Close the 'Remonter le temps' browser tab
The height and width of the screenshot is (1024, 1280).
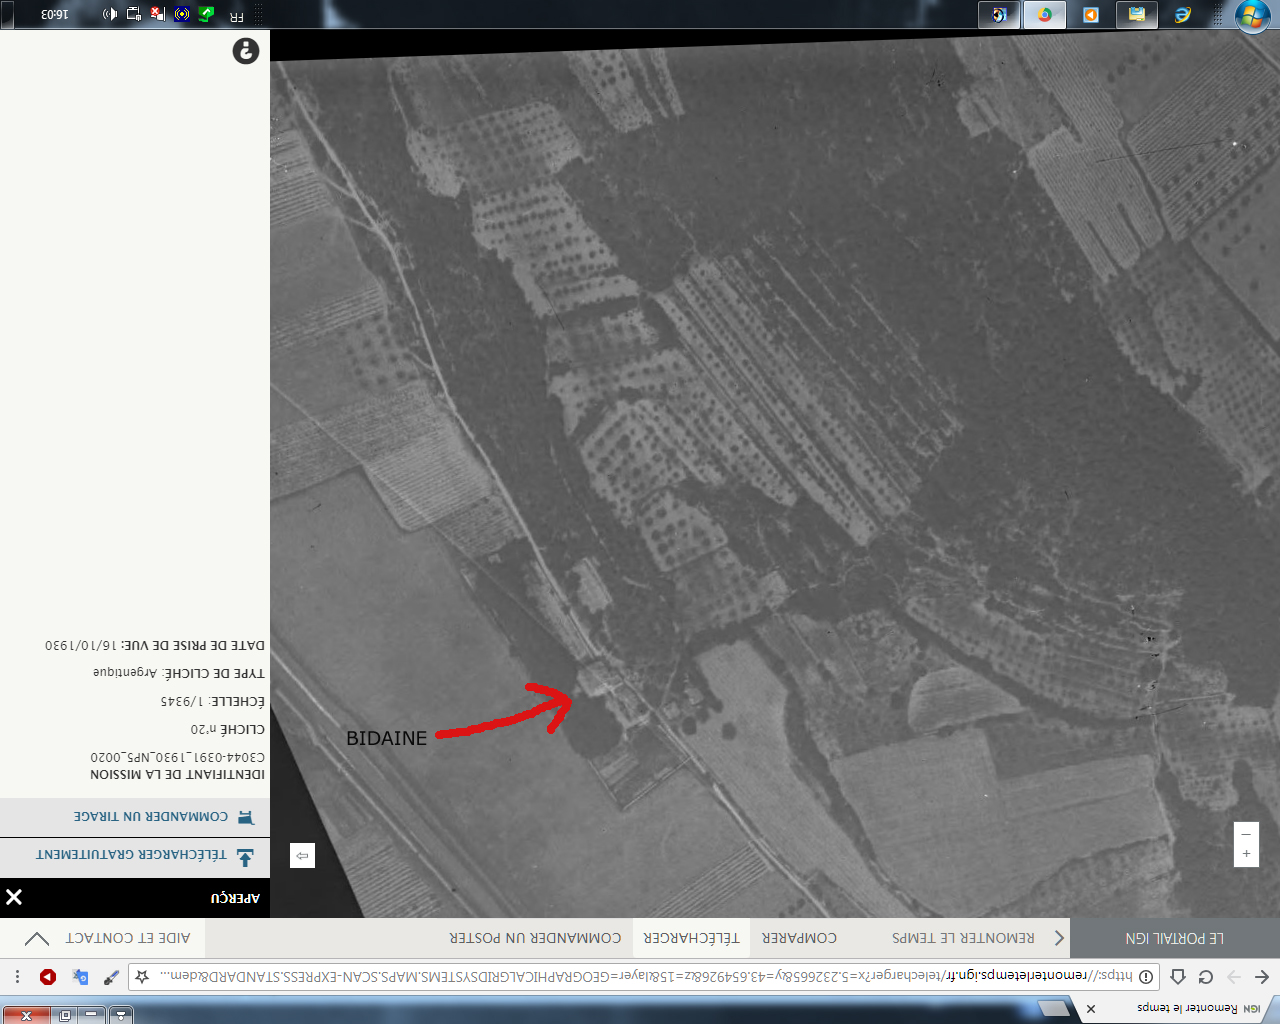click(x=1091, y=1008)
